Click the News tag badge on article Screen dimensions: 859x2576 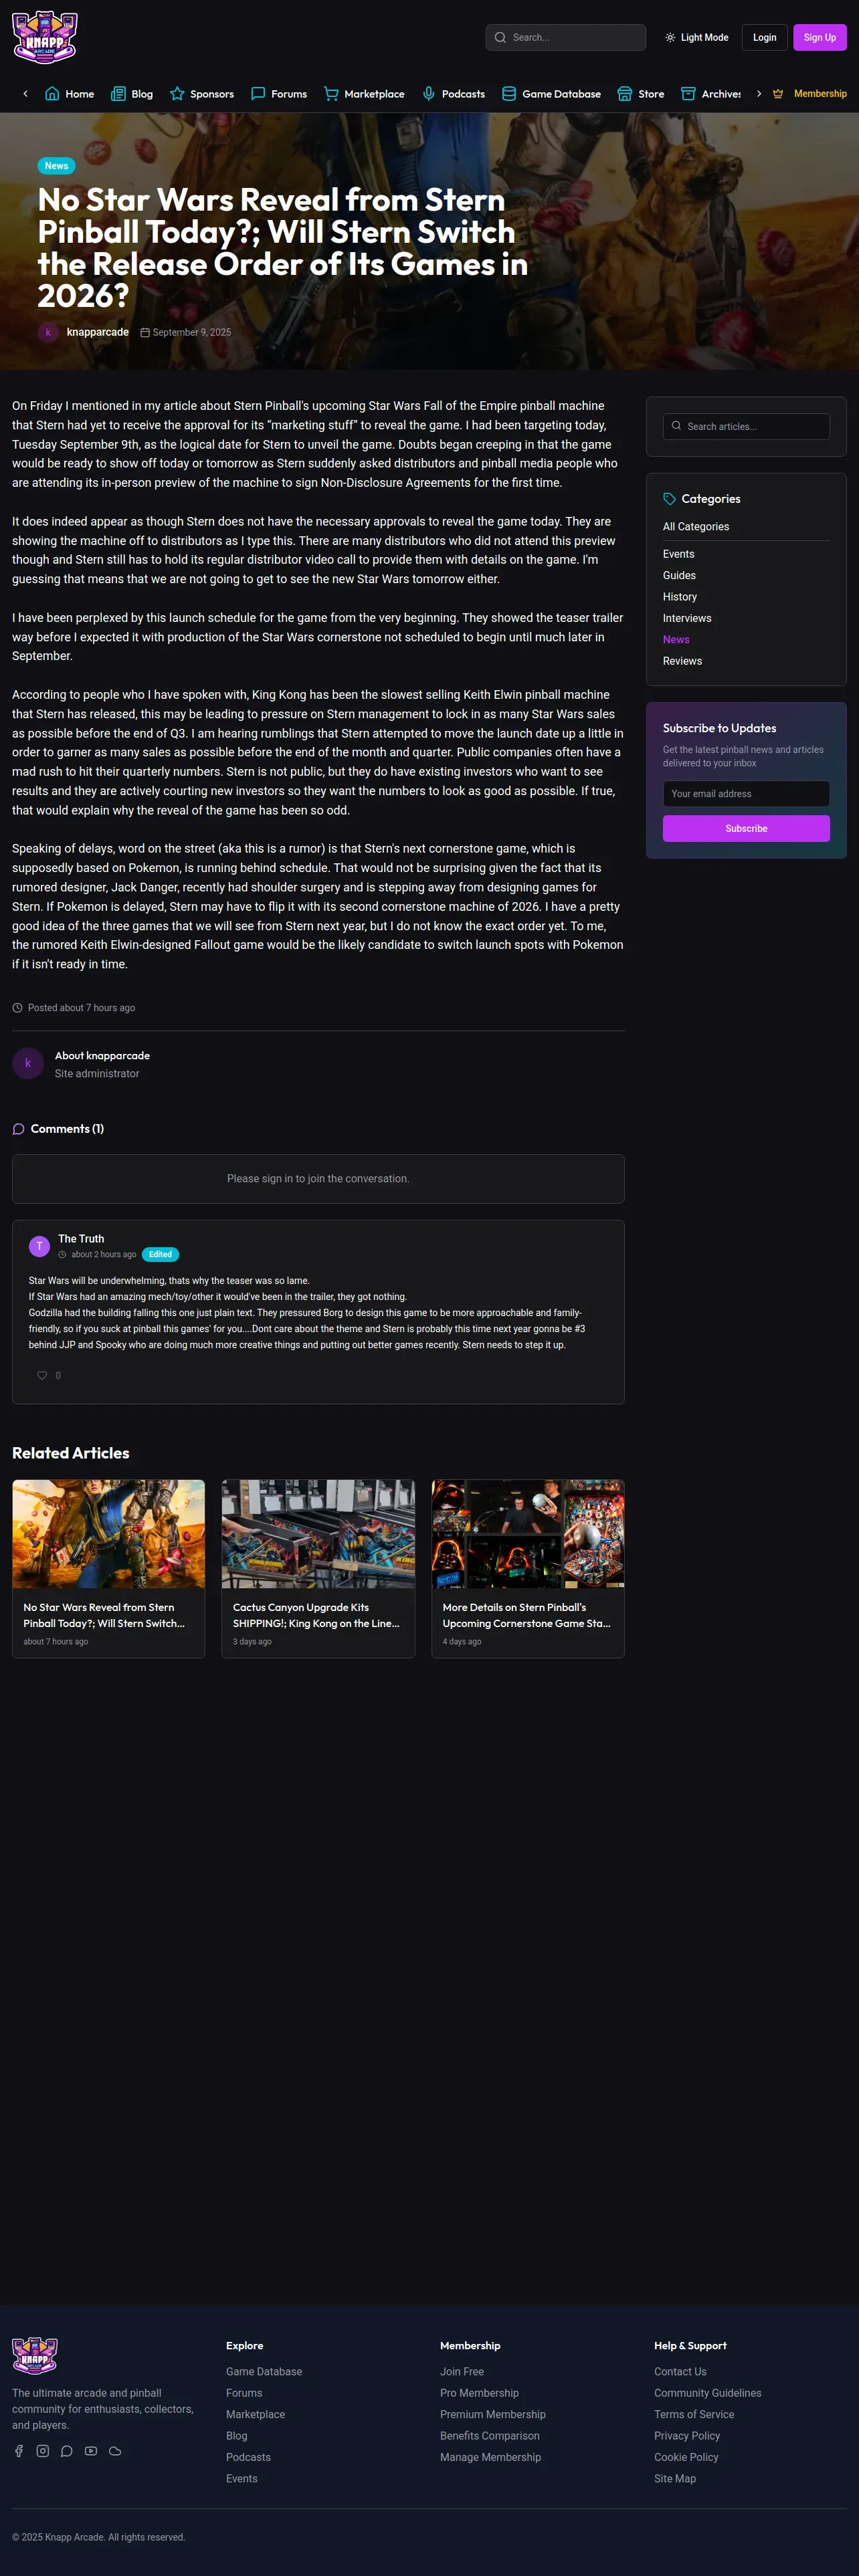pos(57,166)
